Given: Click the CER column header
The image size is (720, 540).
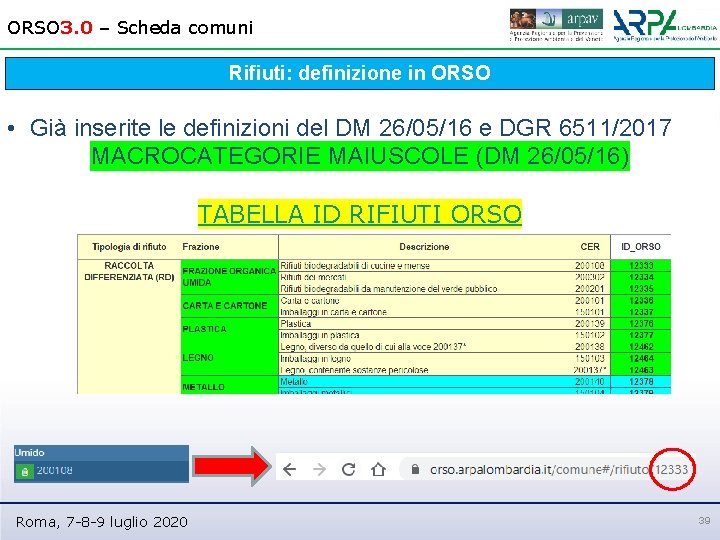Looking at the screenshot, I should [590, 247].
